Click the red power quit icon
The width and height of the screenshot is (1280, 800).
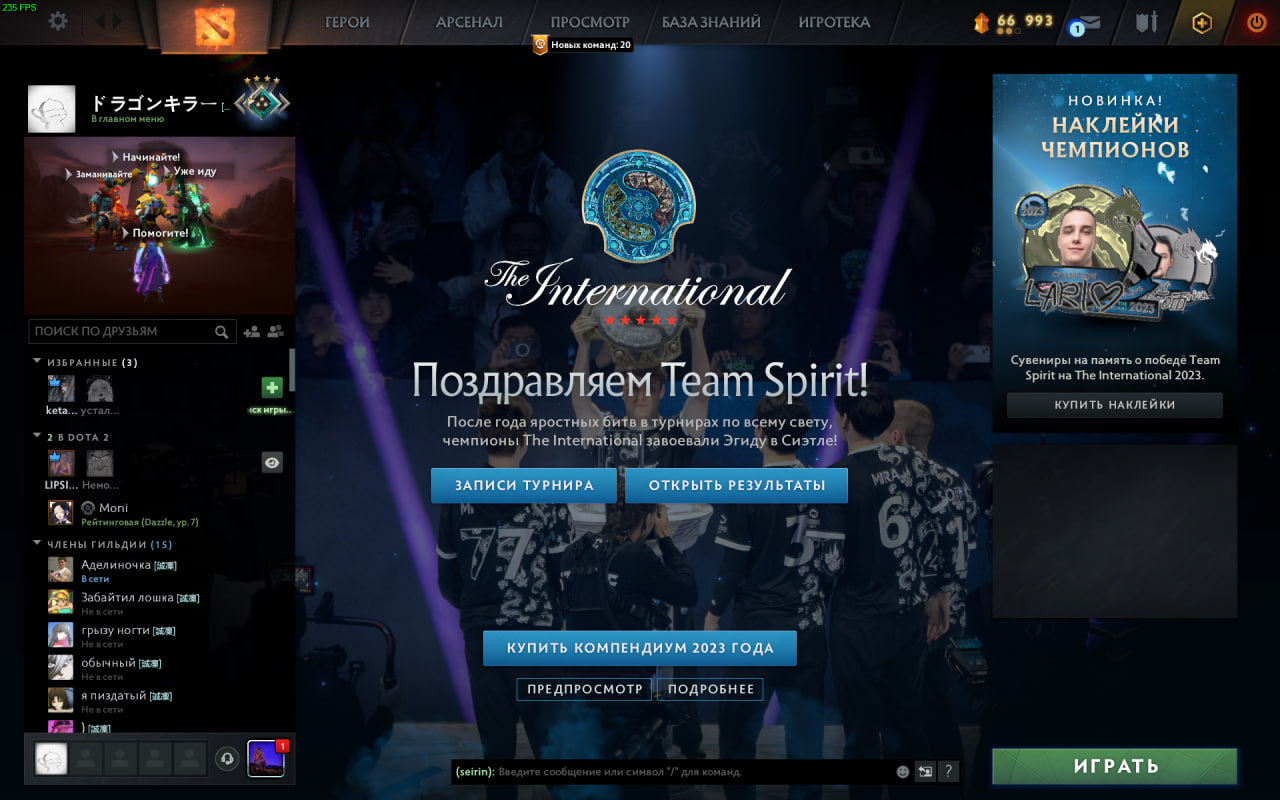click(x=1256, y=22)
